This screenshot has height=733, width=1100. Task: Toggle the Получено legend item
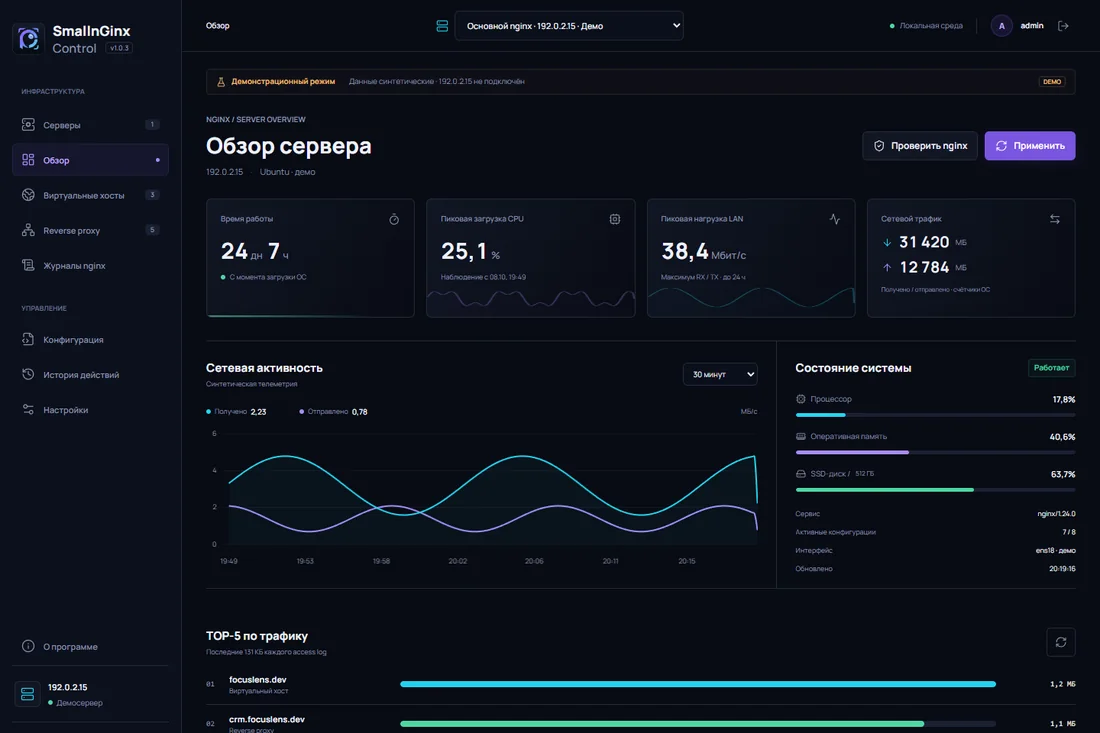coord(236,412)
